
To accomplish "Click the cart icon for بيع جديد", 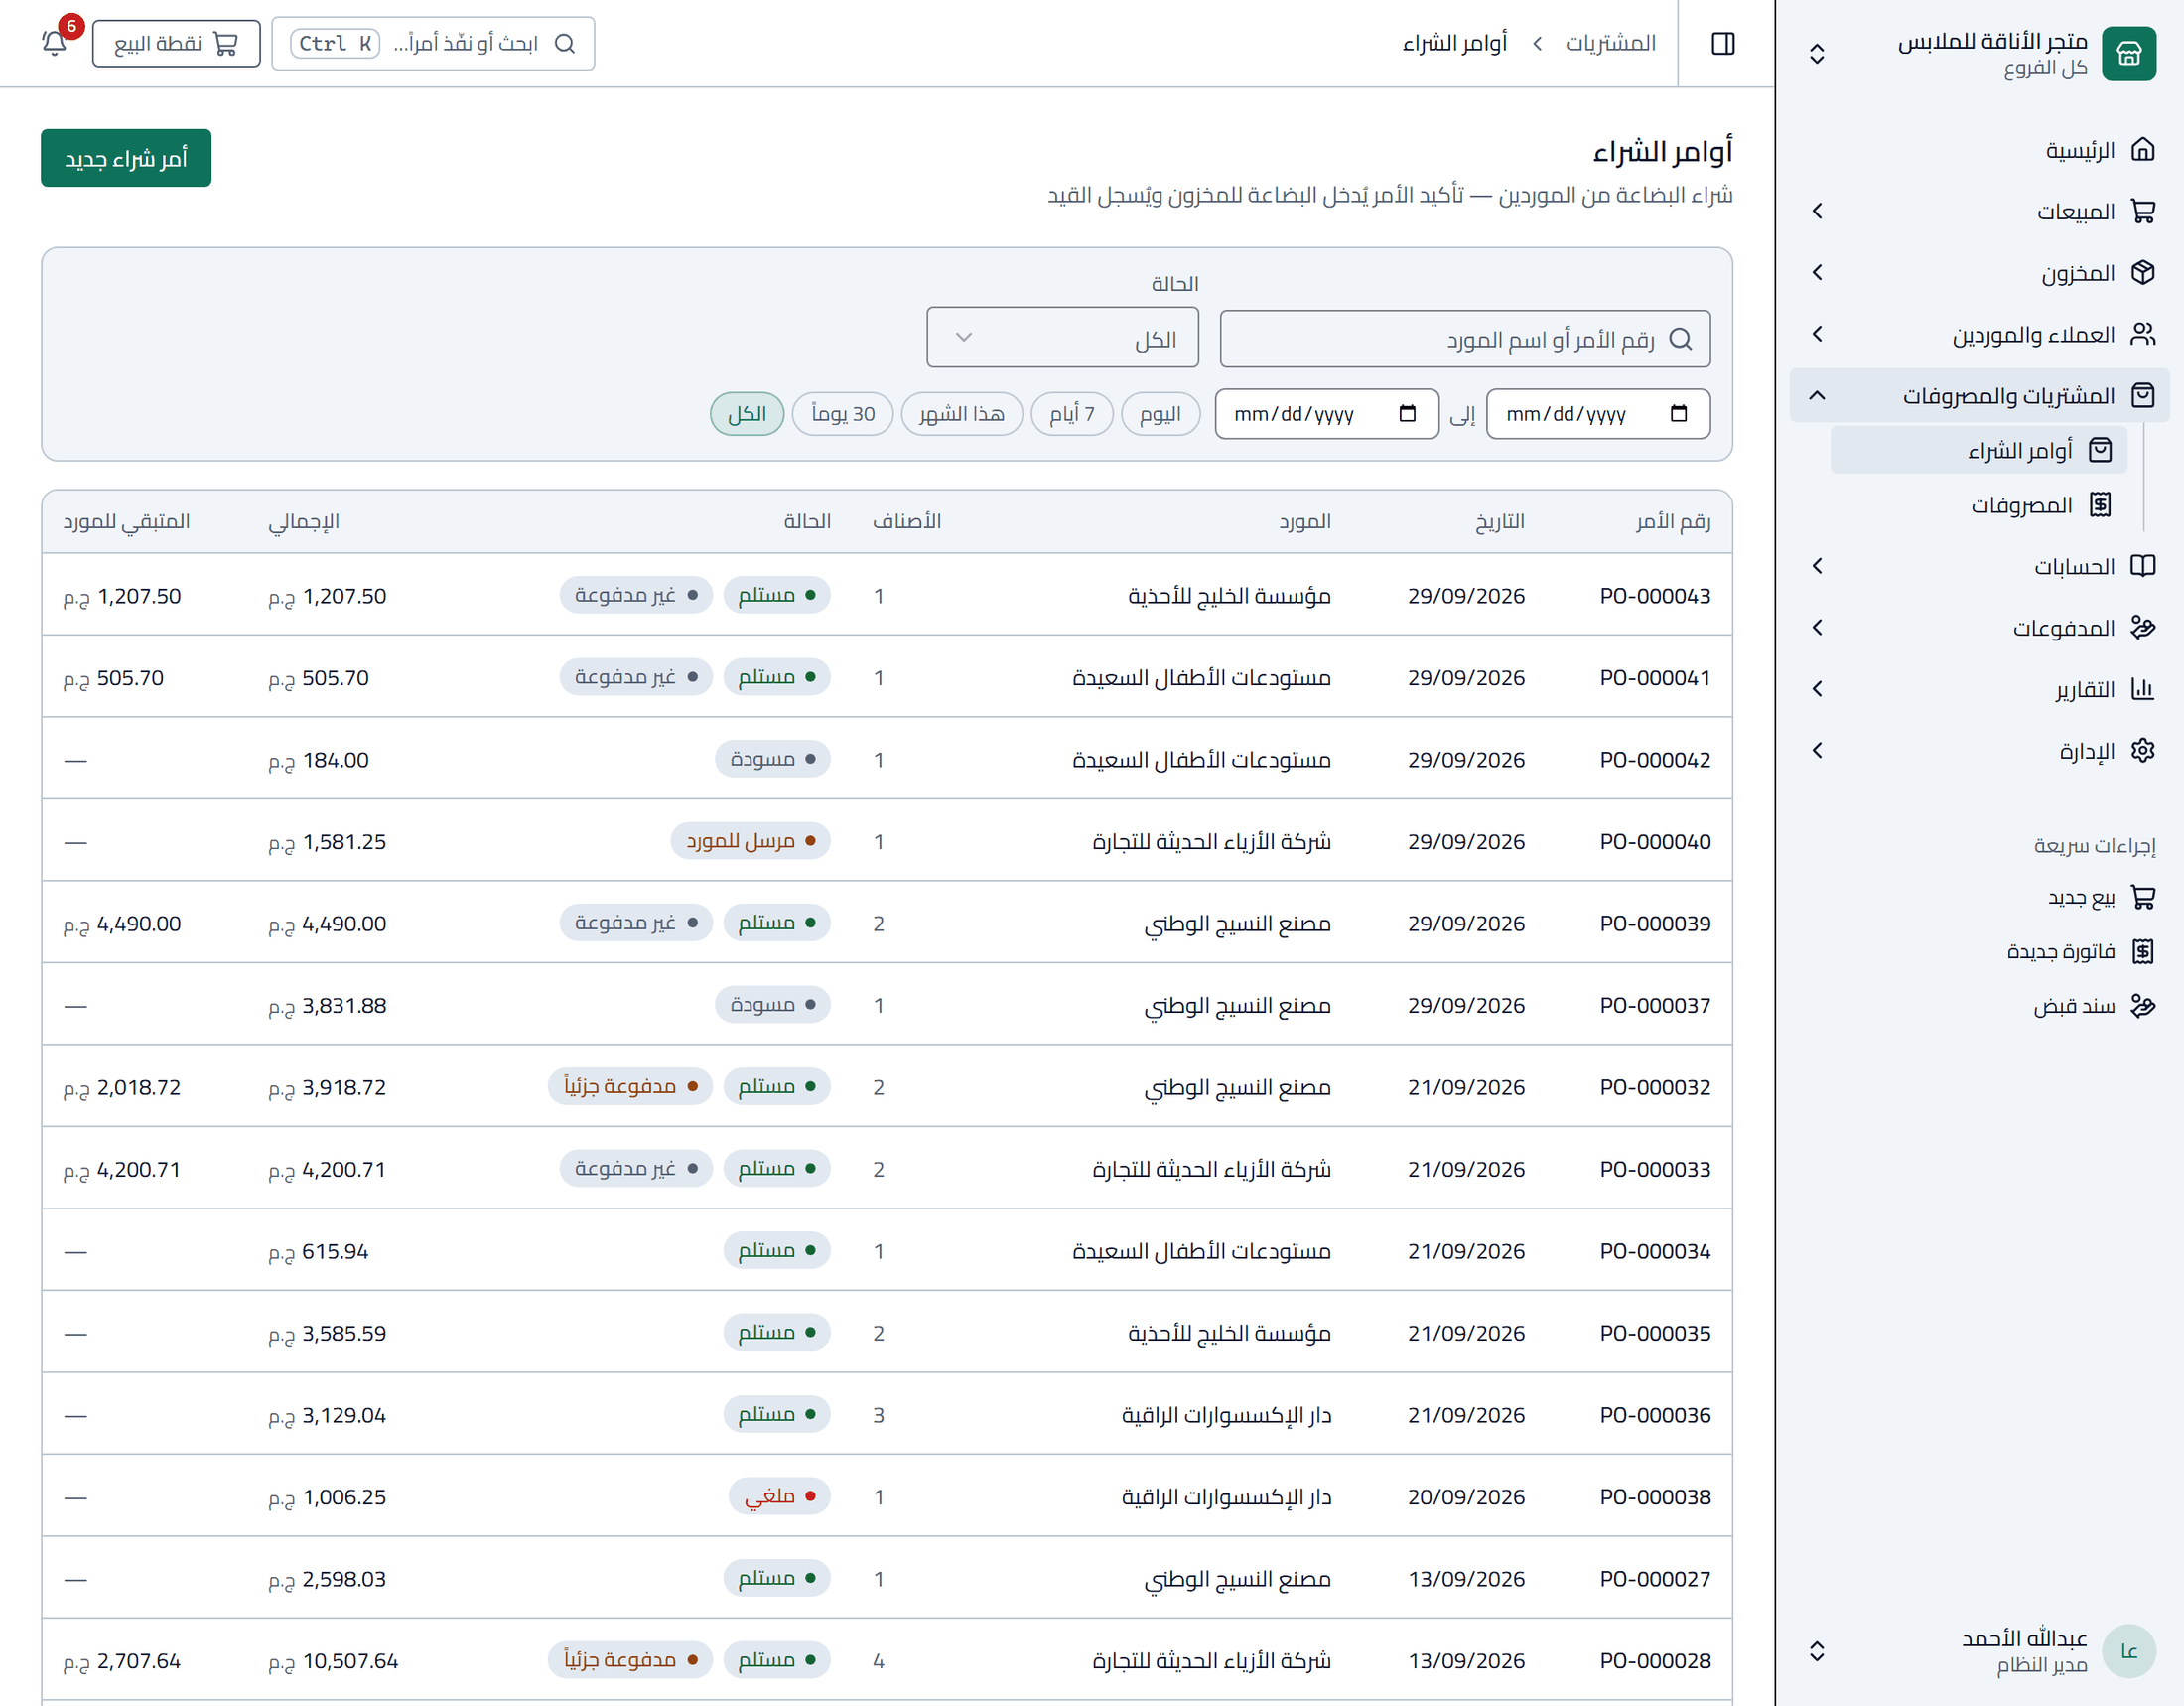I will (x=2142, y=897).
